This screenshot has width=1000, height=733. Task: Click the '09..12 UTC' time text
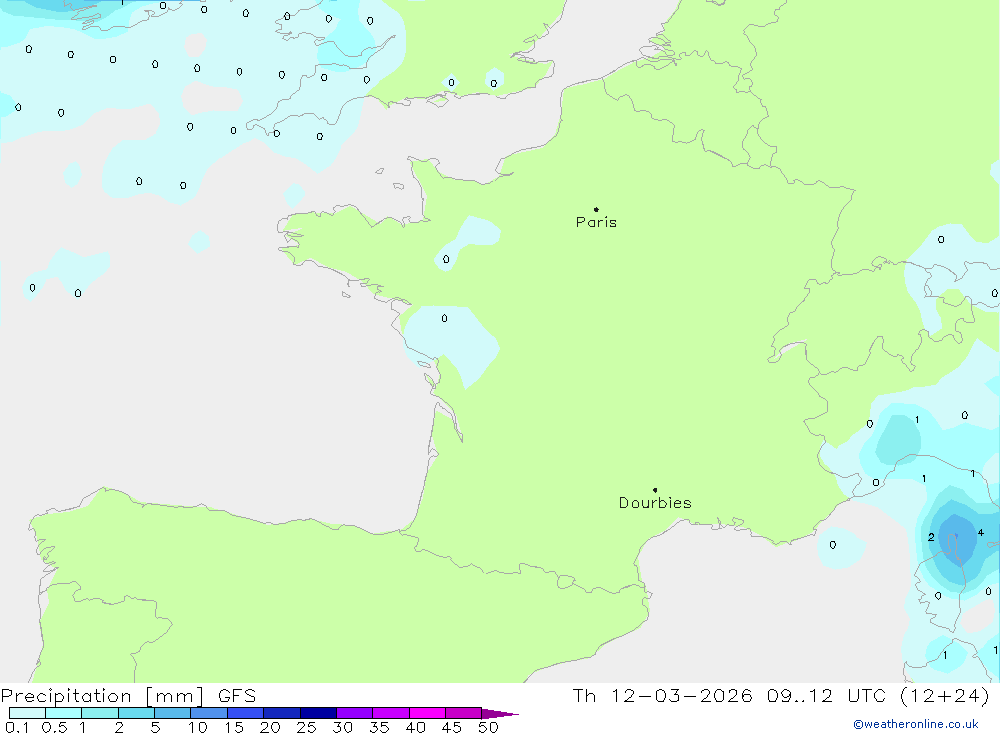point(827,696)
